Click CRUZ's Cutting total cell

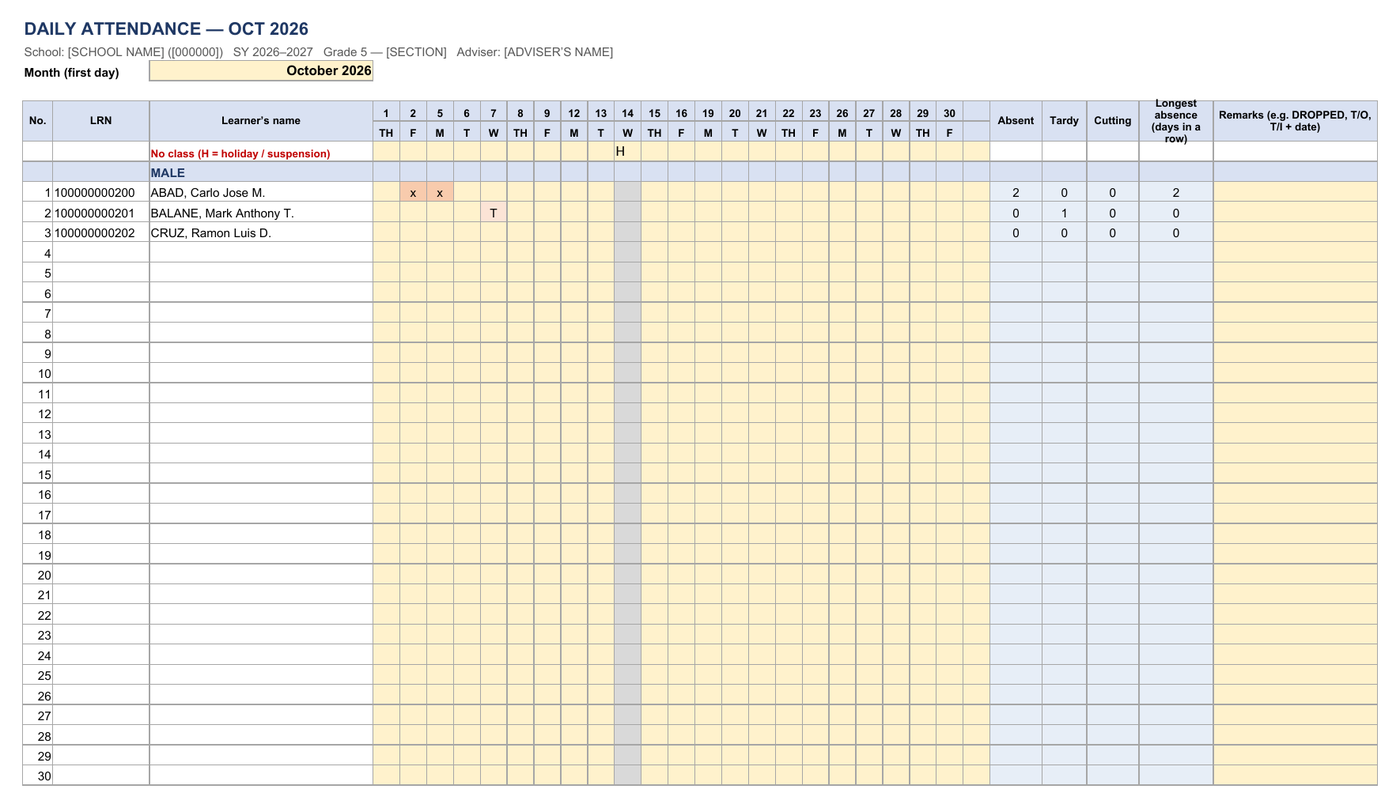pyautogui.click(x=1112, y=233)
